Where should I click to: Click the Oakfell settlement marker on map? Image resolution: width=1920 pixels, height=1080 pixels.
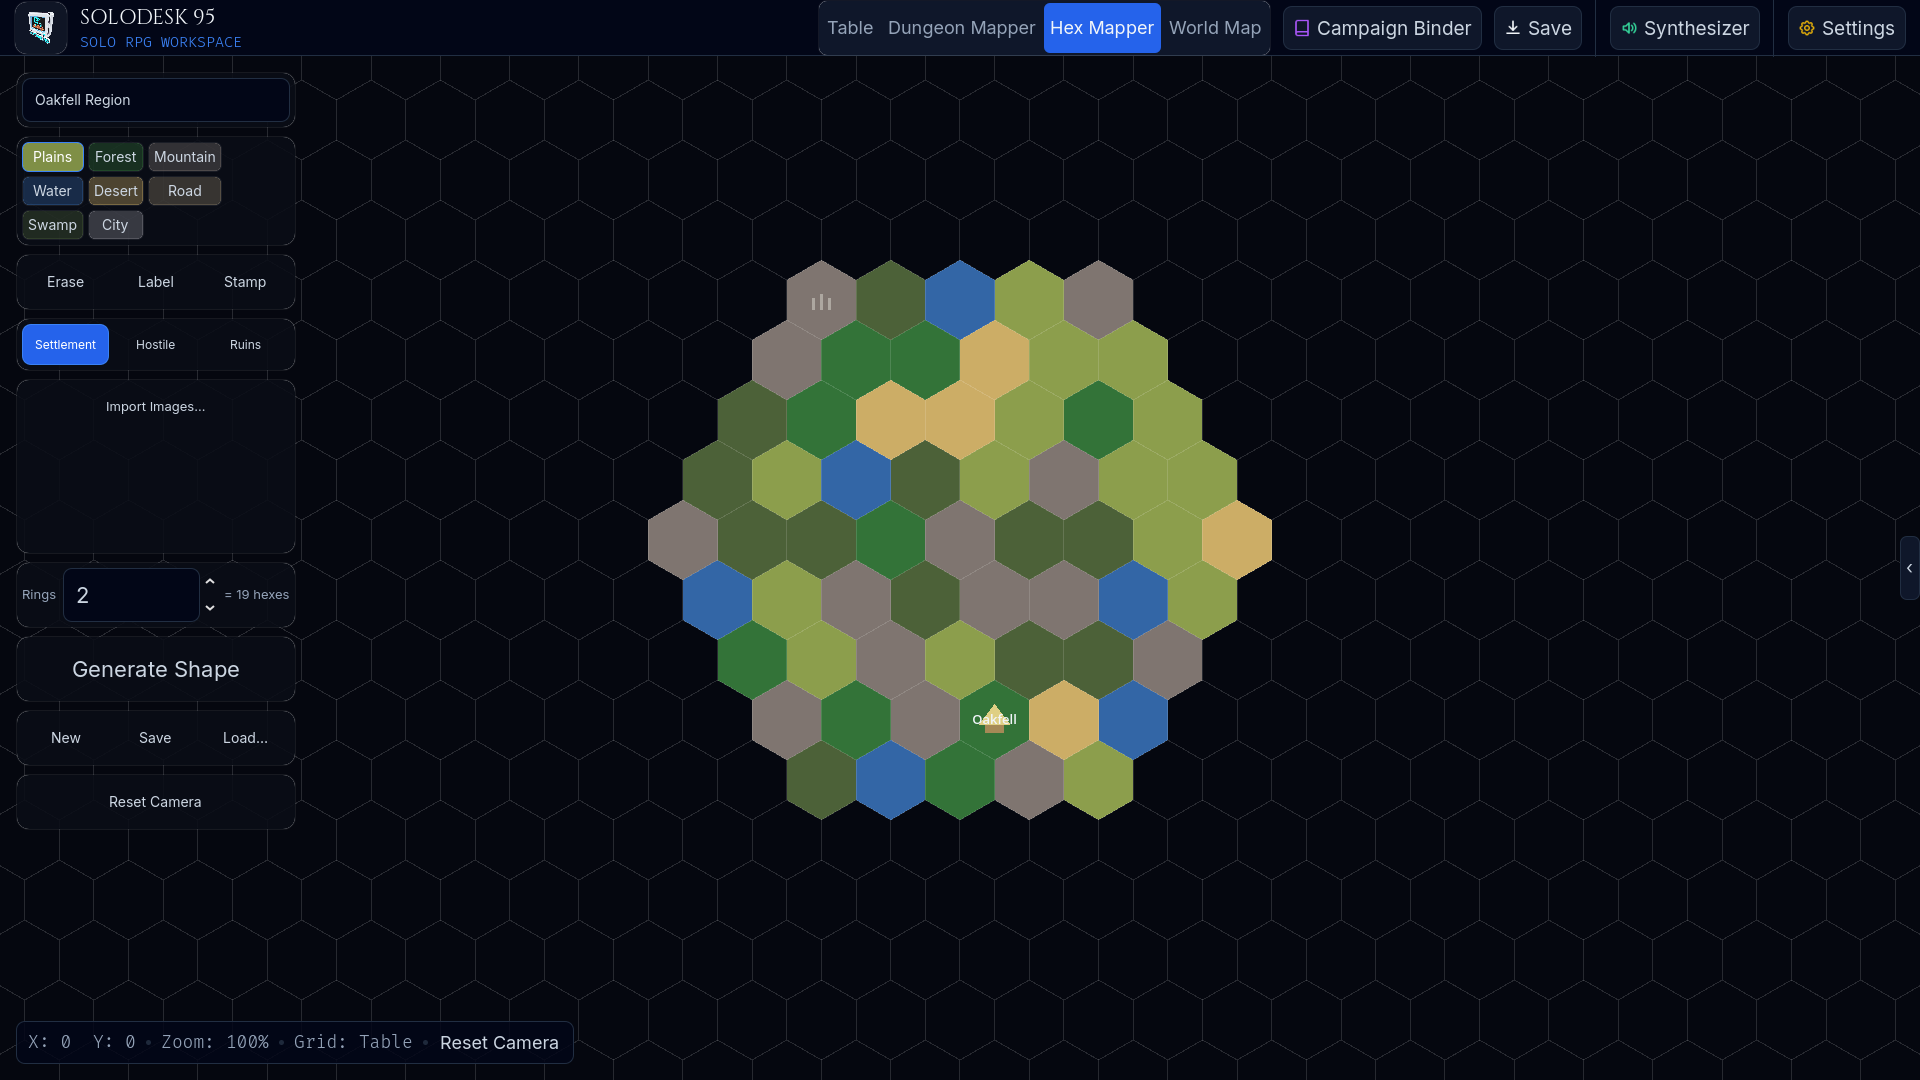pyautogui.click(x=994, y=719)
